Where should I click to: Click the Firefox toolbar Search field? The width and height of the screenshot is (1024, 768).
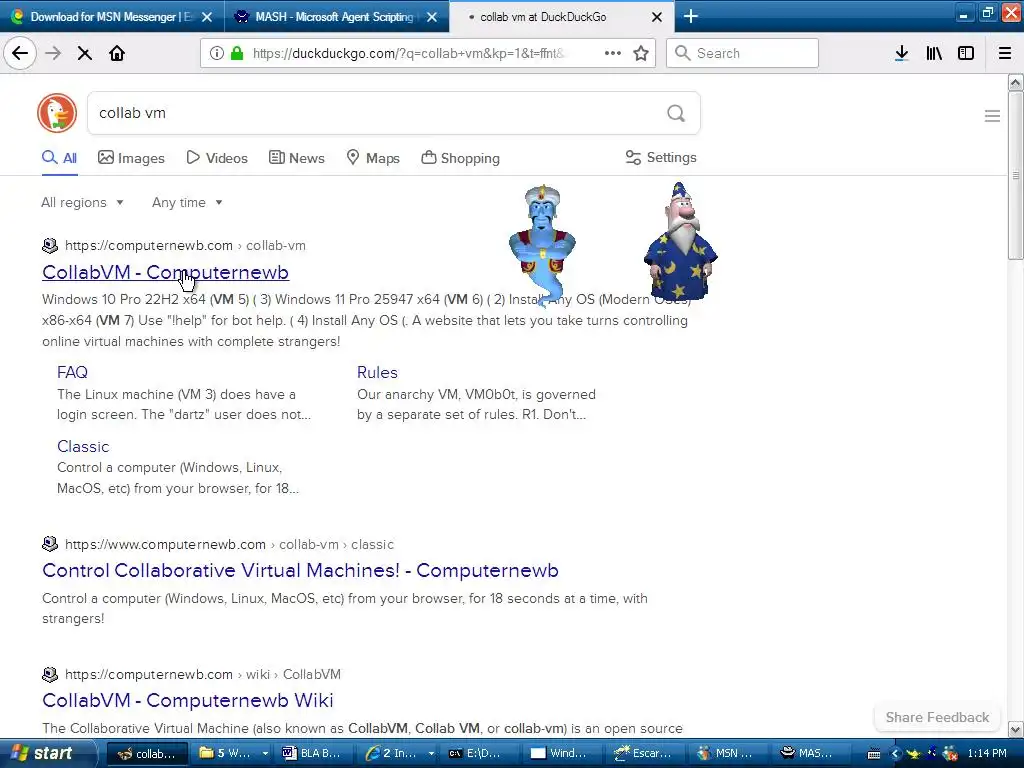click(743, 53)
